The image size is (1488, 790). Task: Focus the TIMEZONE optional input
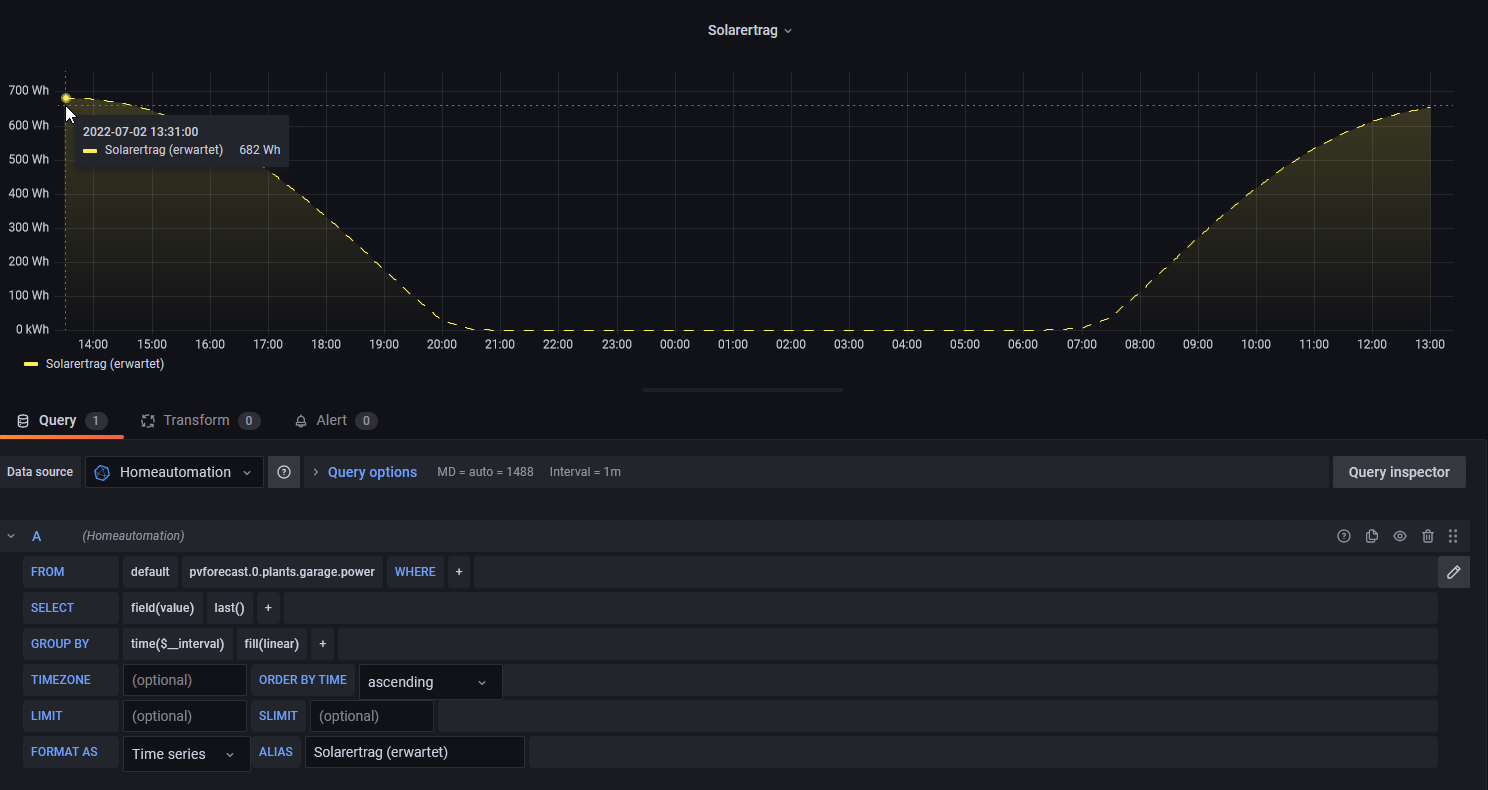coord(185,680)
